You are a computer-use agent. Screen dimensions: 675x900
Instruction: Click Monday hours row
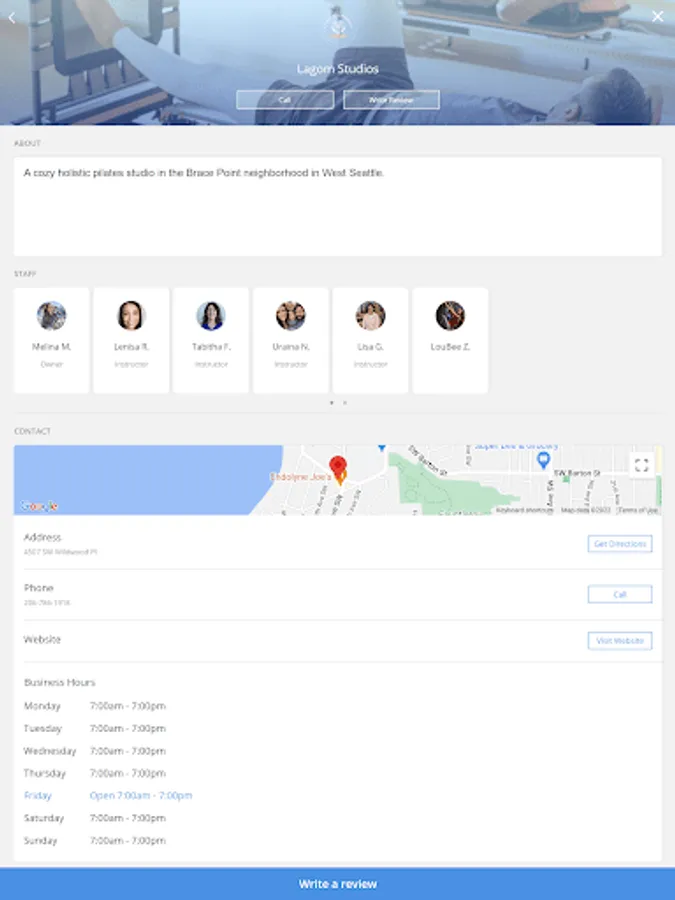[x=95, y=706]
